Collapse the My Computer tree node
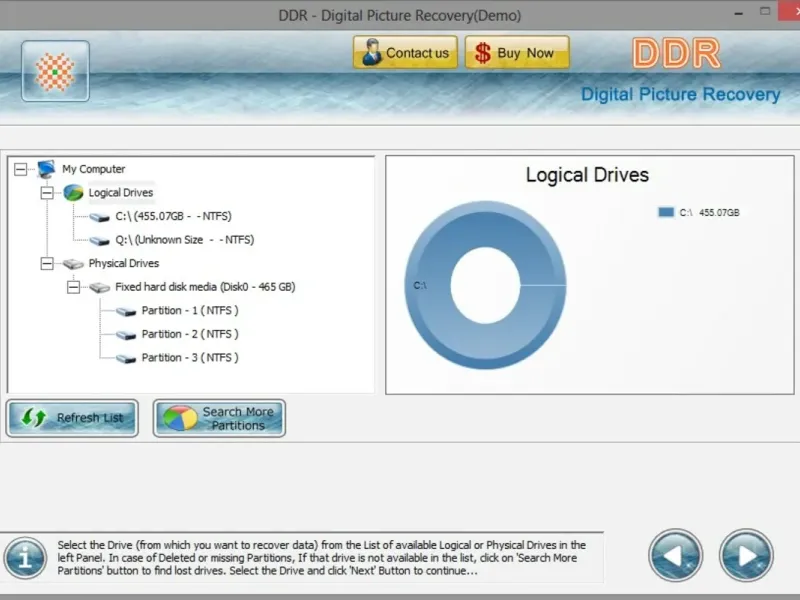The image size is (800, 600). [20, 169]
